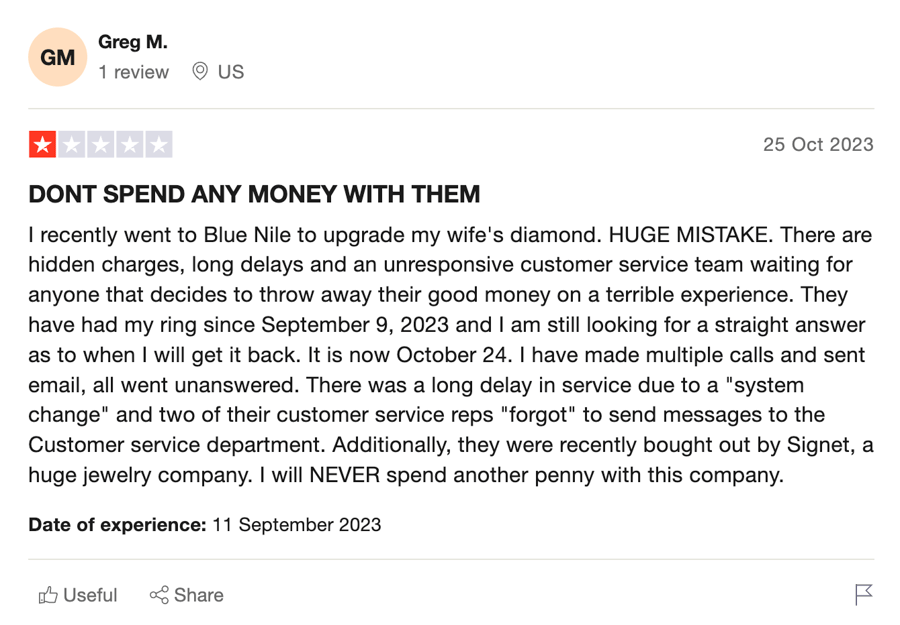Report the review using the flag icon
Viewport: 900px width, 625px height.
point(863,595)
